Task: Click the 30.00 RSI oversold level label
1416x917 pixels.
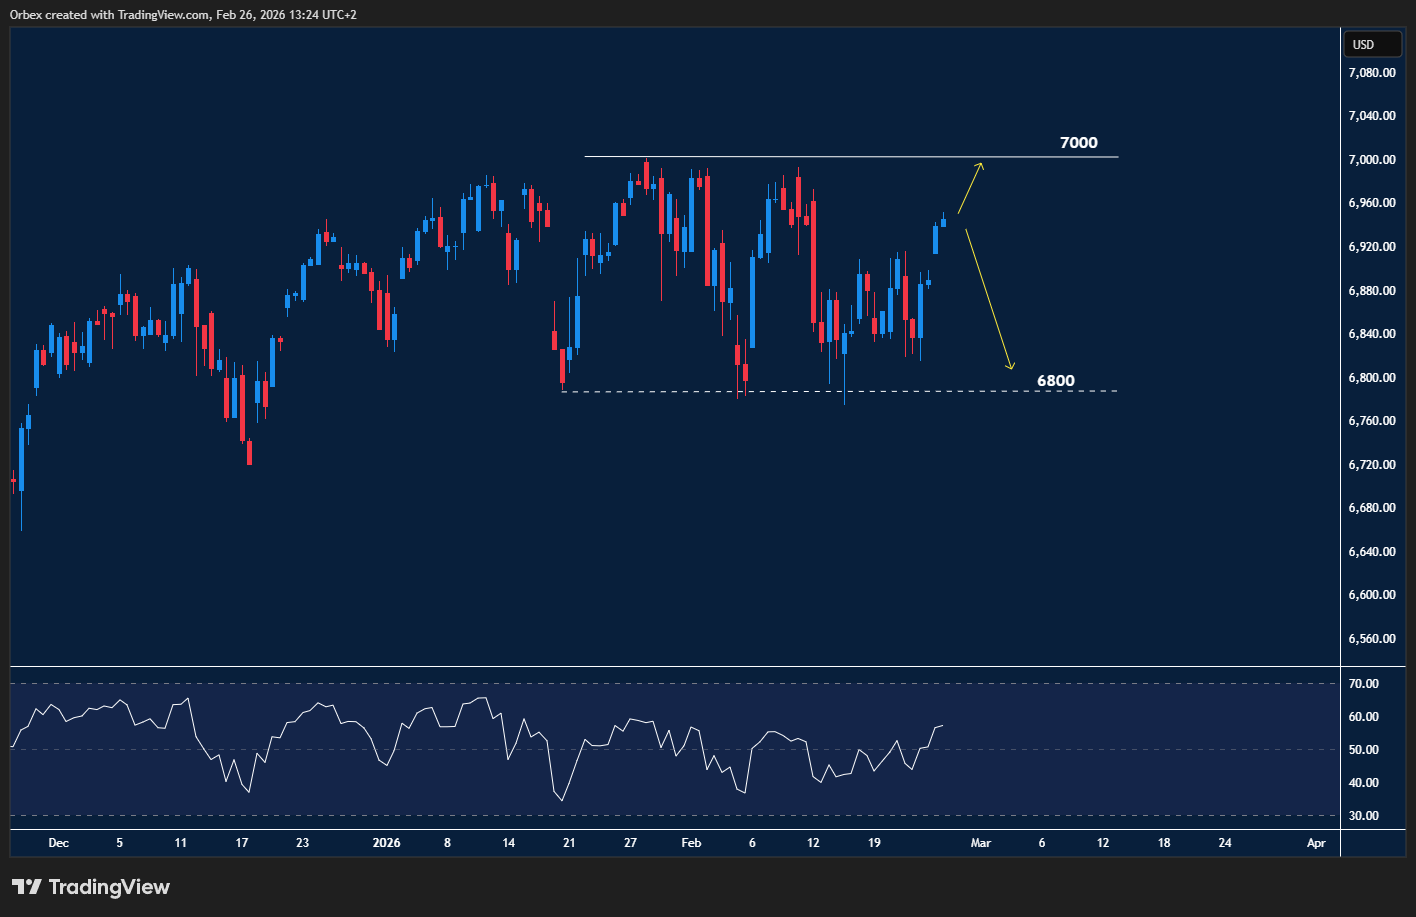Action: pos(1362,815)
